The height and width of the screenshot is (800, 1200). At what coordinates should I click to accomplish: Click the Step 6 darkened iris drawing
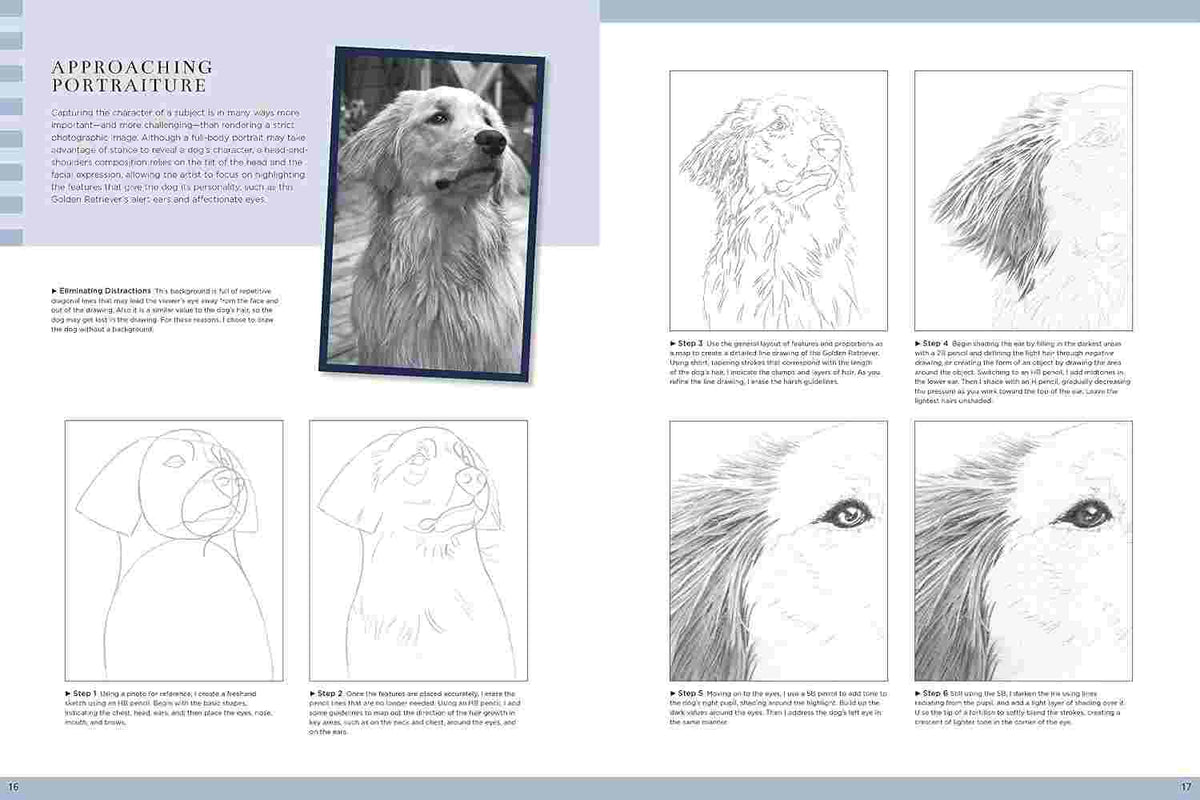tap(1023, 550)
